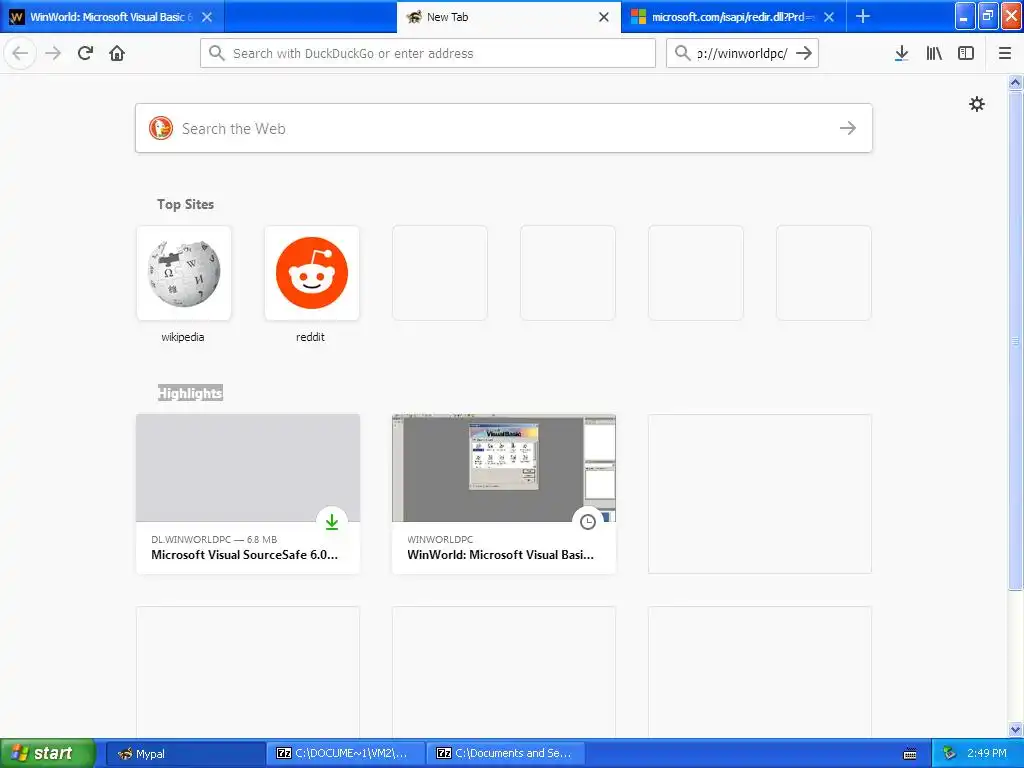Click the Microsoft logo tab favicon
This screenshot has height=768, width=1024.
pos(638,17)
